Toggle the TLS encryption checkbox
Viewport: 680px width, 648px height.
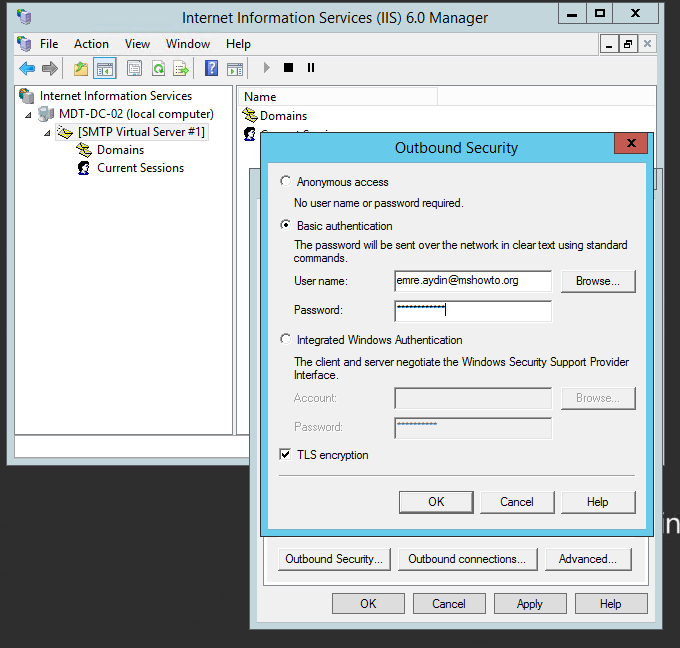285,454
